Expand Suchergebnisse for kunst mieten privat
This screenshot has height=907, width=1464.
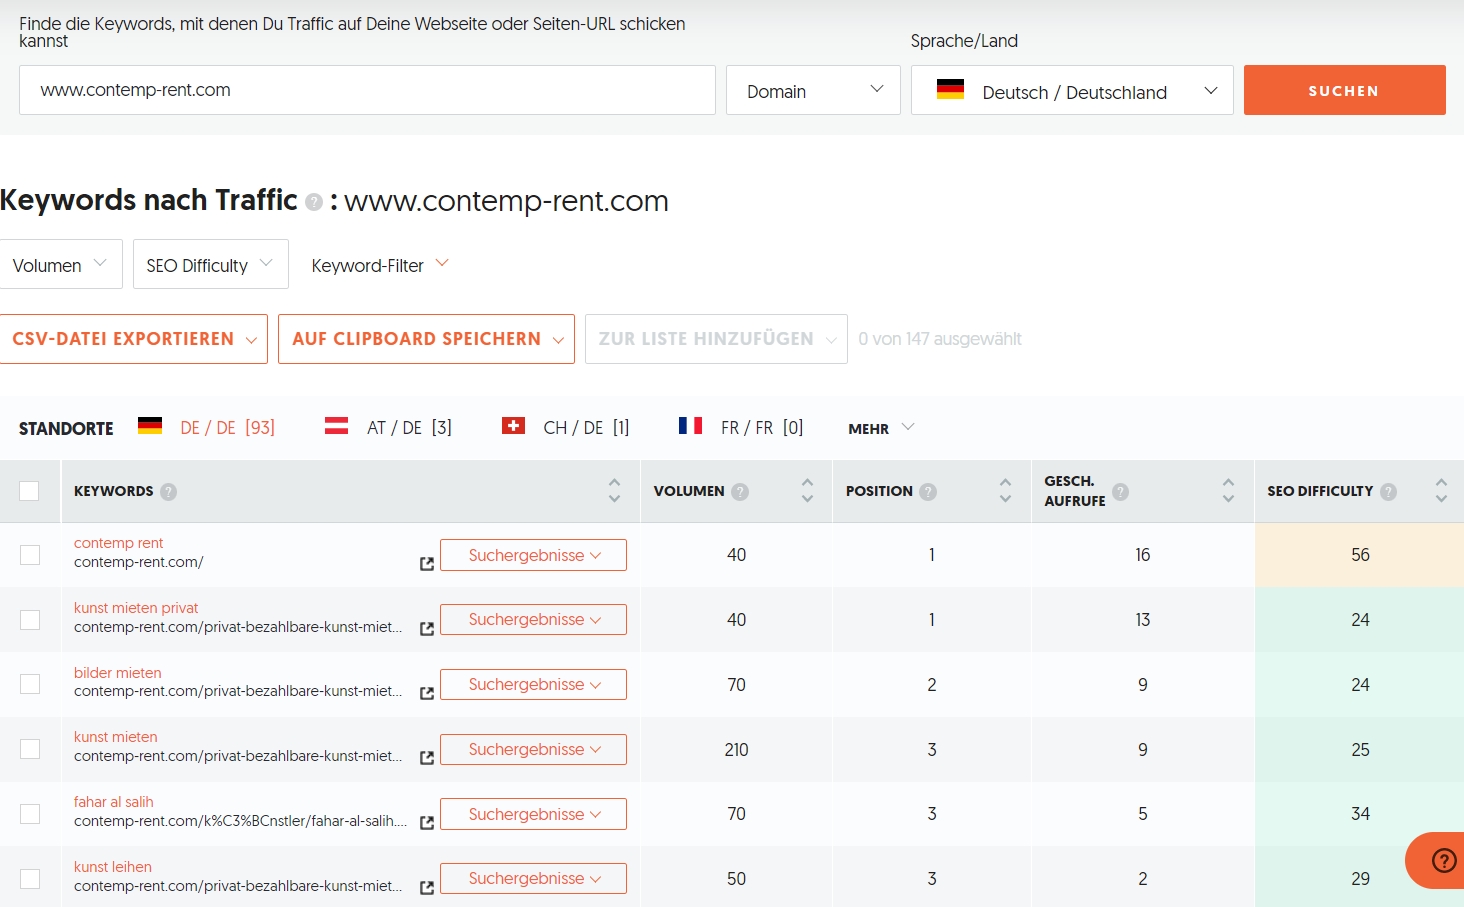(533, 620)
